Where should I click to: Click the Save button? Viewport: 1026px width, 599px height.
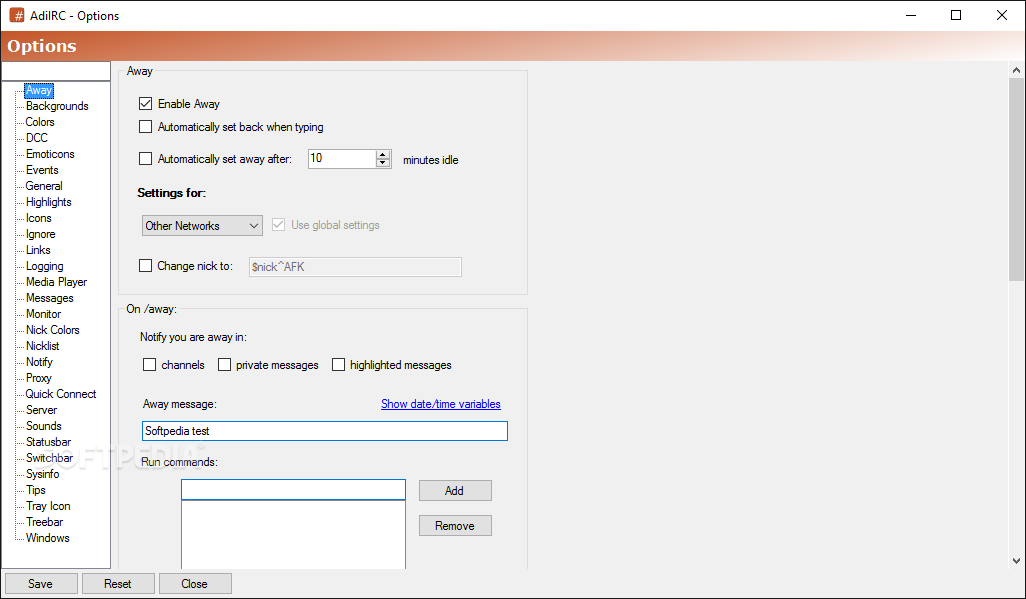click(41, 583)
